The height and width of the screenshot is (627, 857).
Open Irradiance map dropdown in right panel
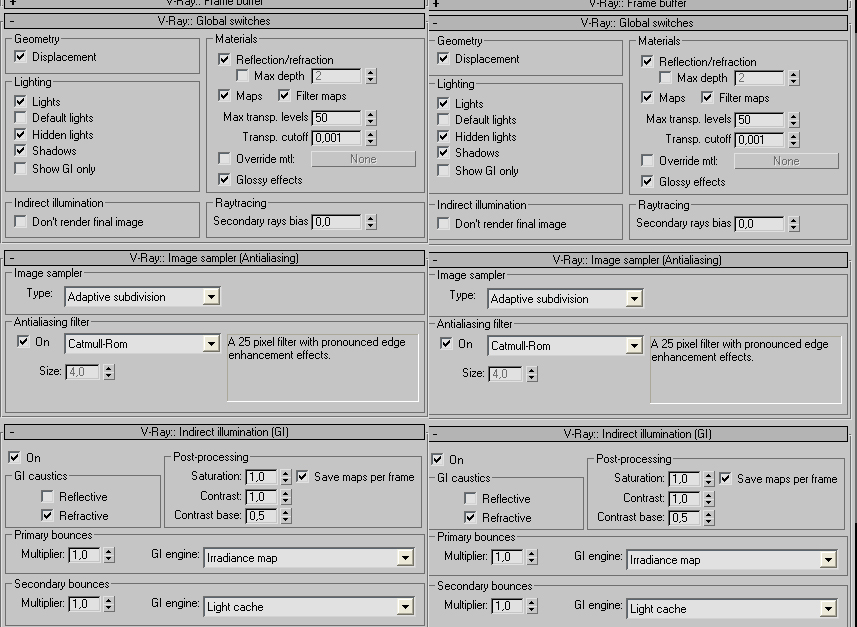732,560
